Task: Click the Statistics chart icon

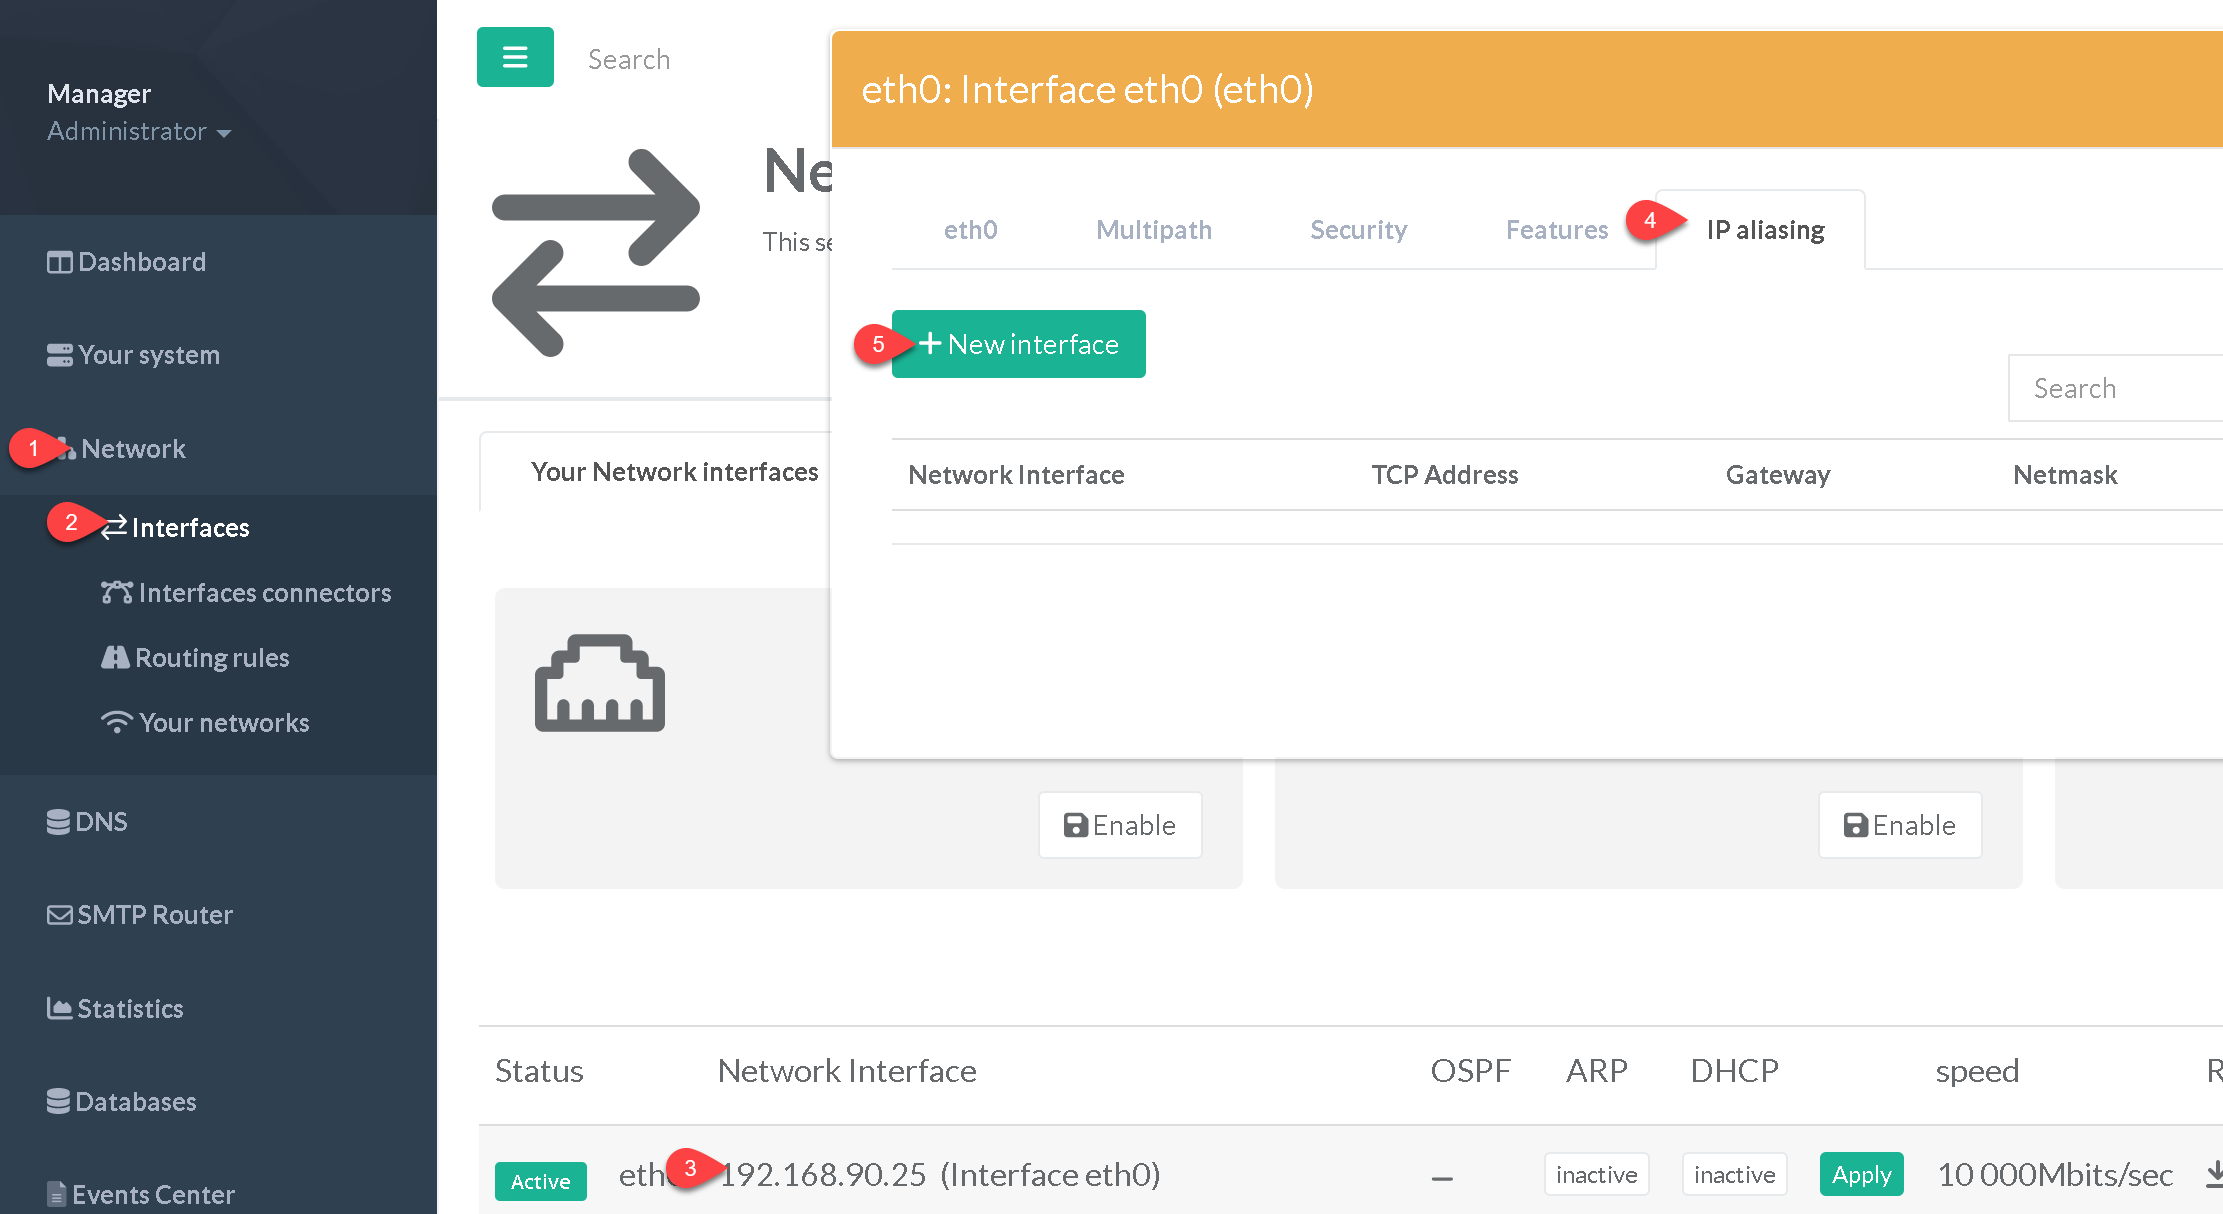Action: click(59, 1008)
